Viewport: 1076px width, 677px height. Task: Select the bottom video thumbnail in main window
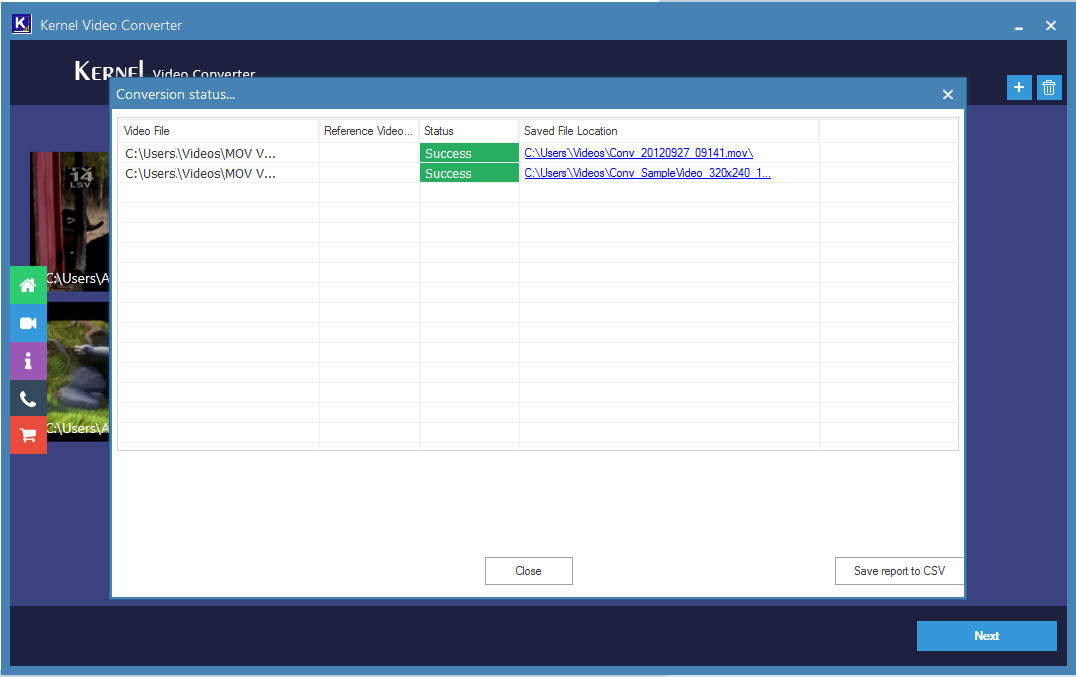[78, 371]
